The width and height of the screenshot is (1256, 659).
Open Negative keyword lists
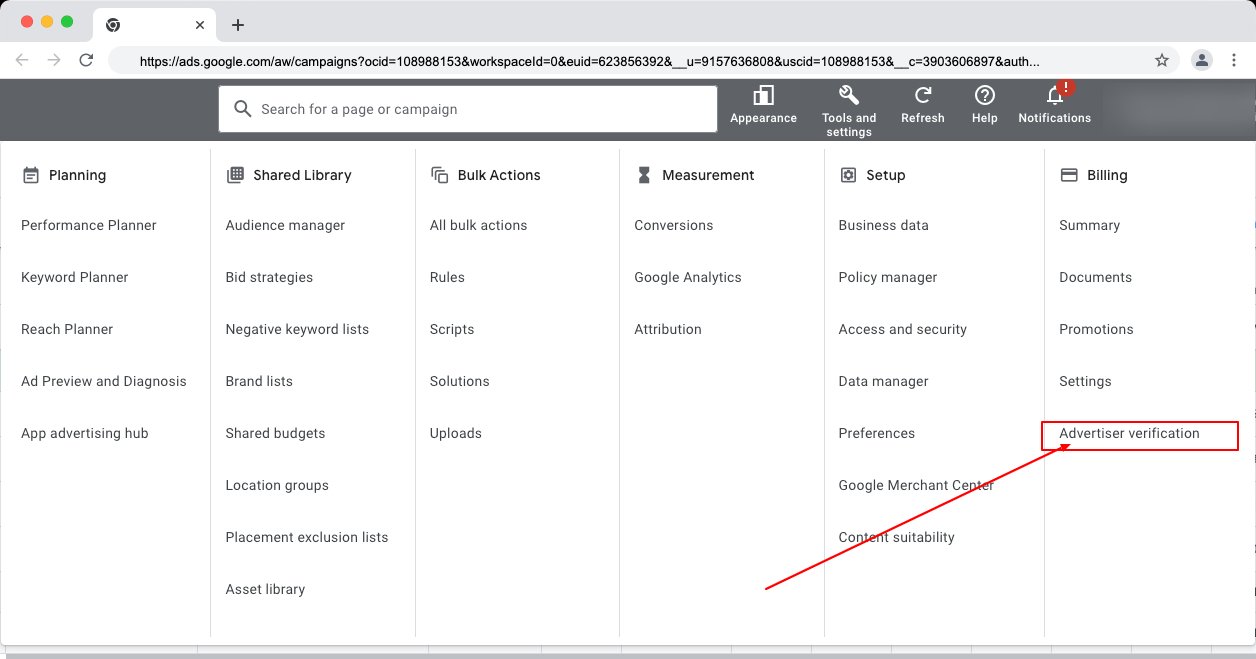click(x=297, y=329)
